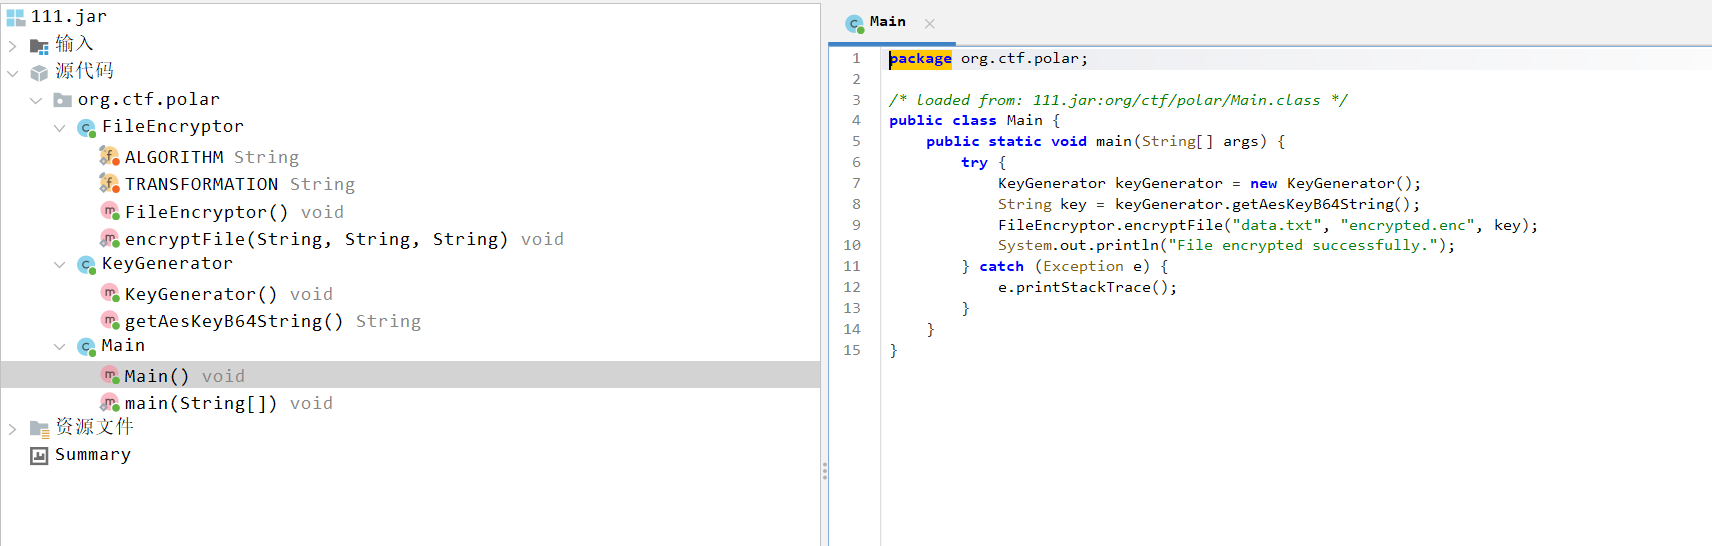
Task: Click getAesKeyB64String call in code line 8
Action: (x=1316, y=204)
